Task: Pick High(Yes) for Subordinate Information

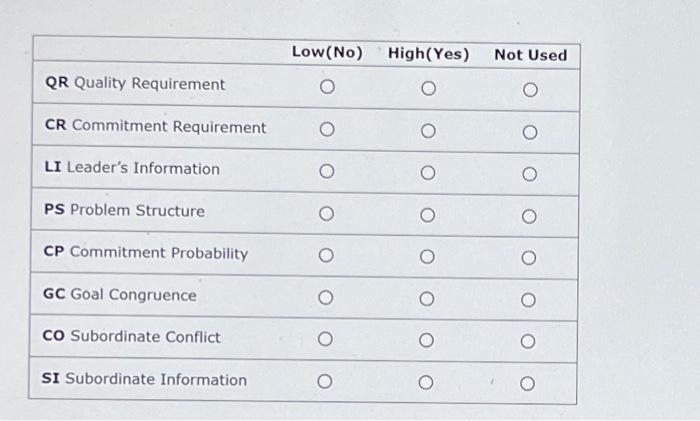Action: 426,382
